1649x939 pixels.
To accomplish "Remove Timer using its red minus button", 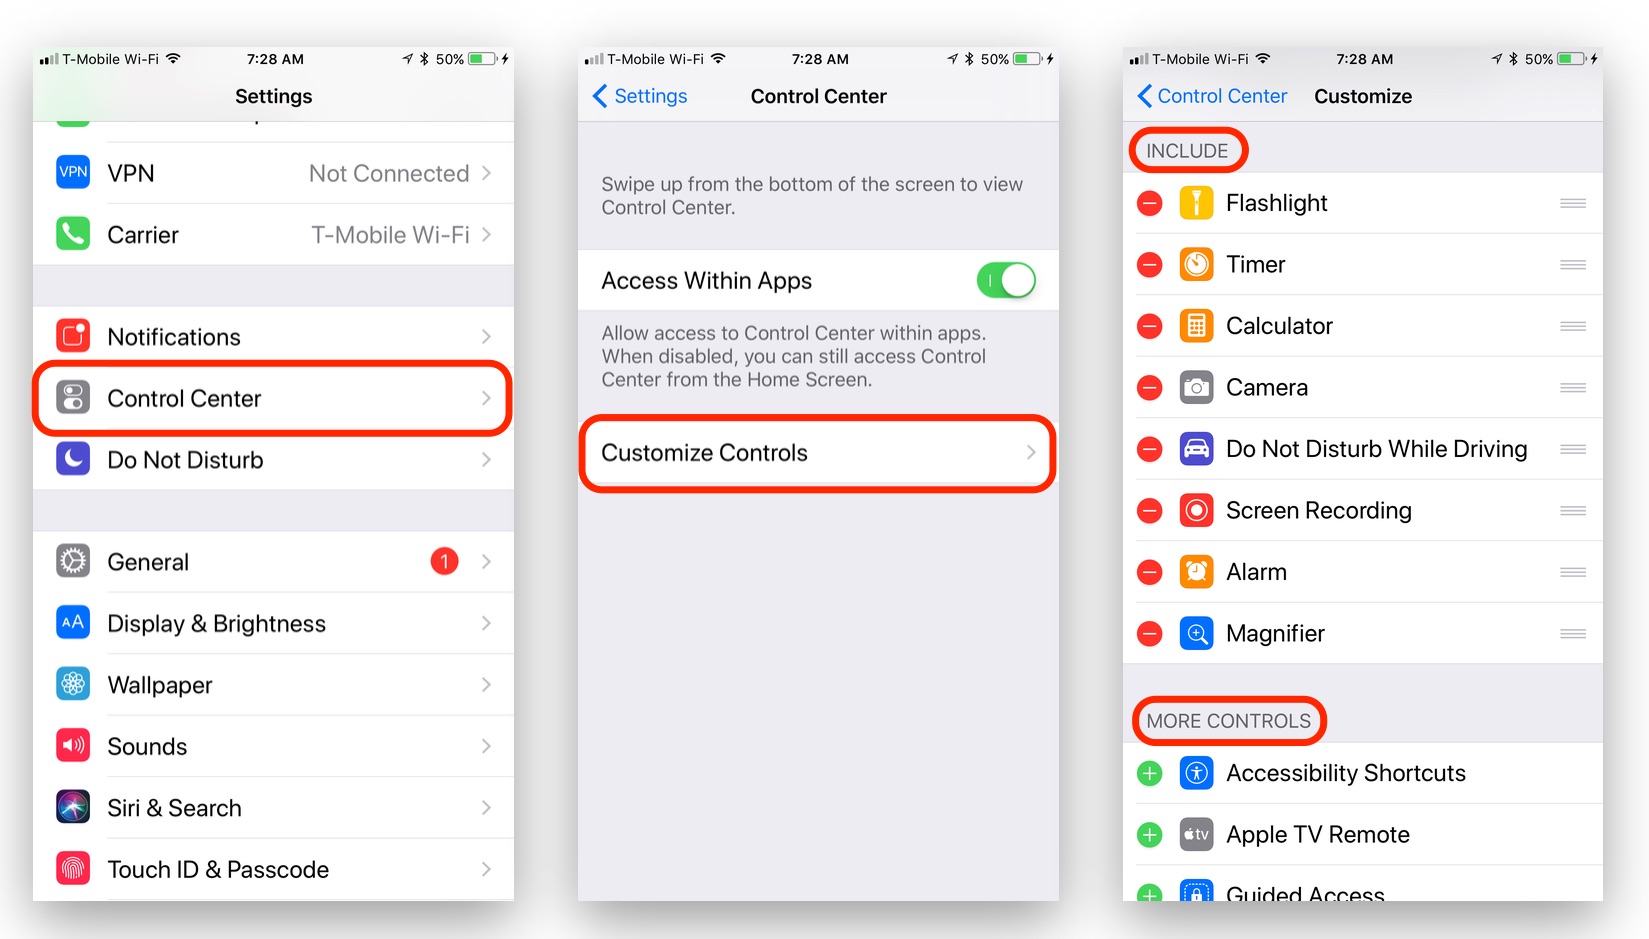I will (x=1150, y=265).
